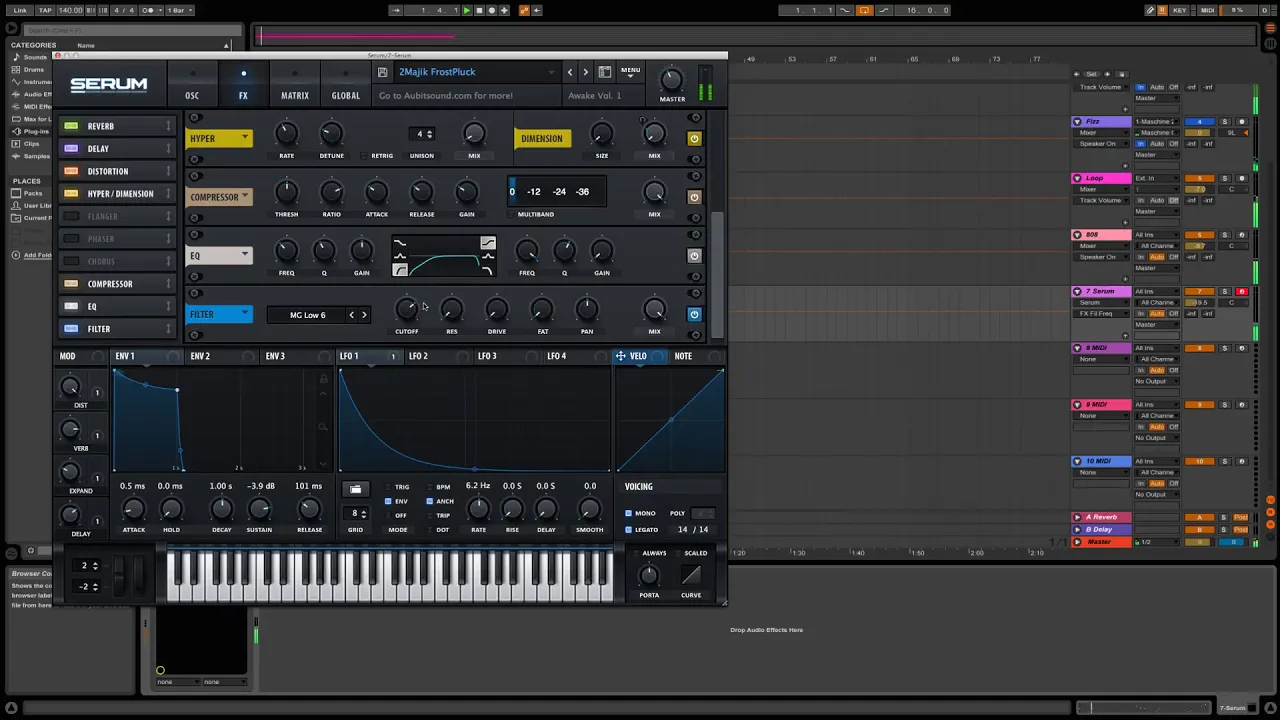Solo the Fizz track

(x=1224, y=122)
